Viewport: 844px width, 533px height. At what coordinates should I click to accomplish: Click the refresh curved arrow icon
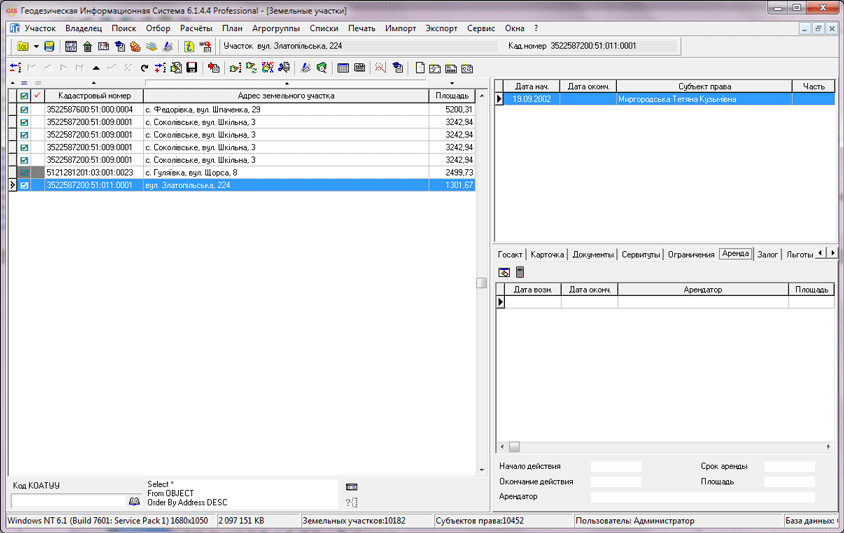click(144, 68)
